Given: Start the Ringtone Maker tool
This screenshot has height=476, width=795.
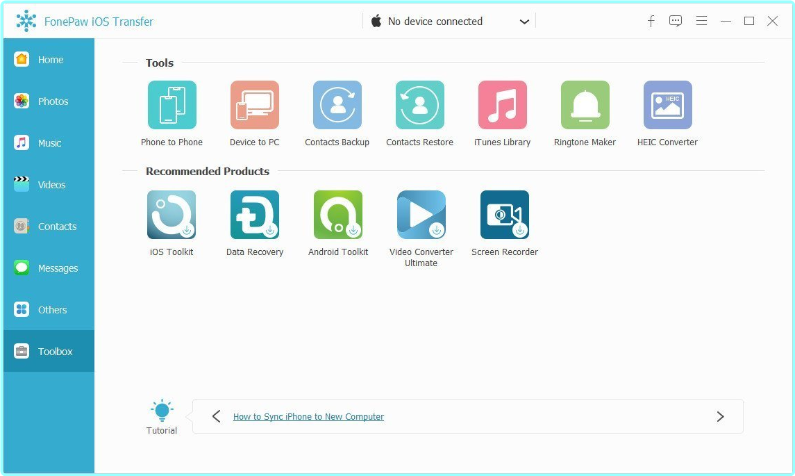Looking at the screenshot, I should [x=585, y=105].
